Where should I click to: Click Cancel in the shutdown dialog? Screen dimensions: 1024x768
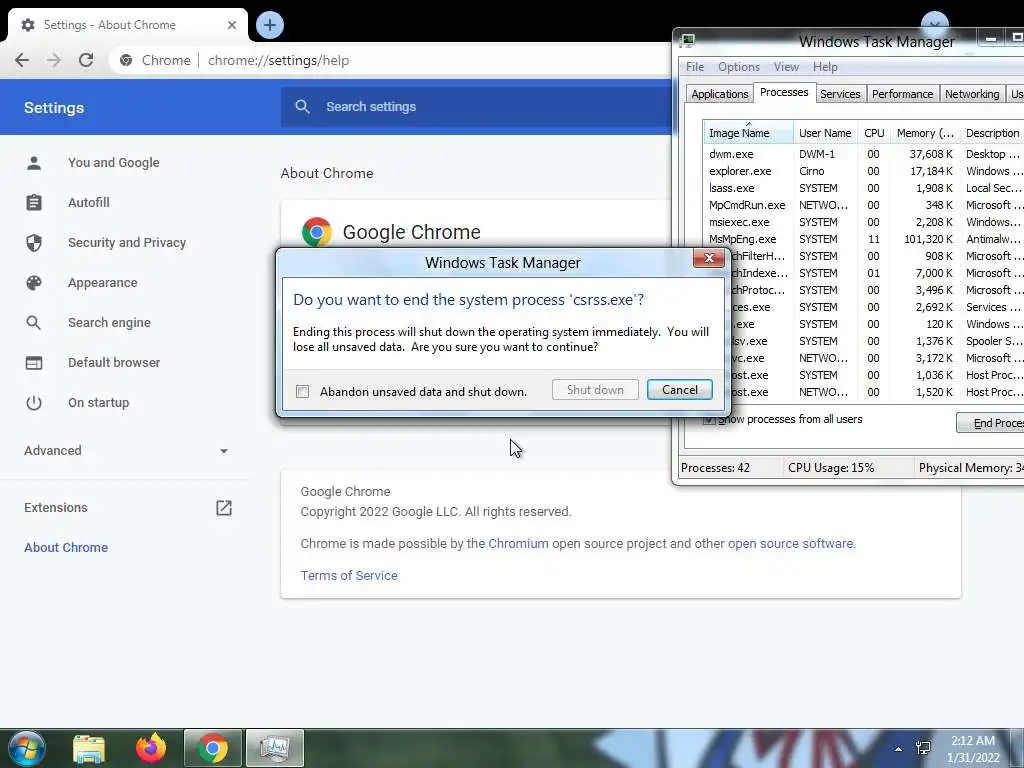(x=680, y=390)
